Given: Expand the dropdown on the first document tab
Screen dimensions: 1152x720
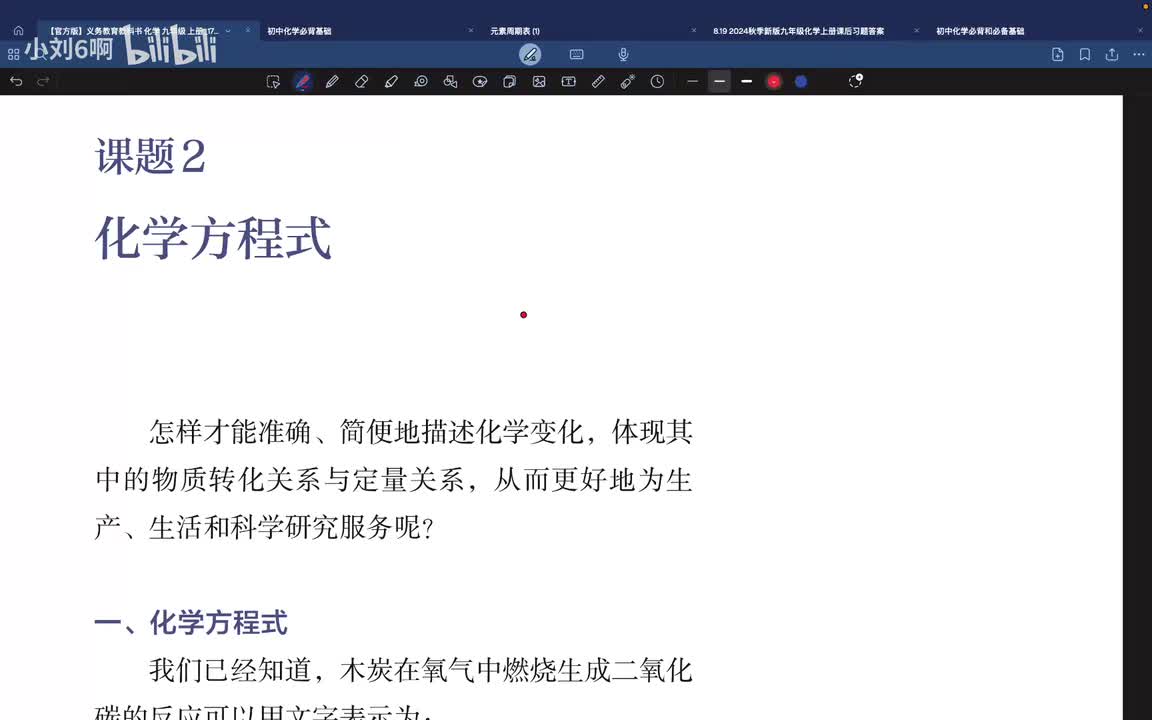Looking at the screenshot, I should (228, 31).
